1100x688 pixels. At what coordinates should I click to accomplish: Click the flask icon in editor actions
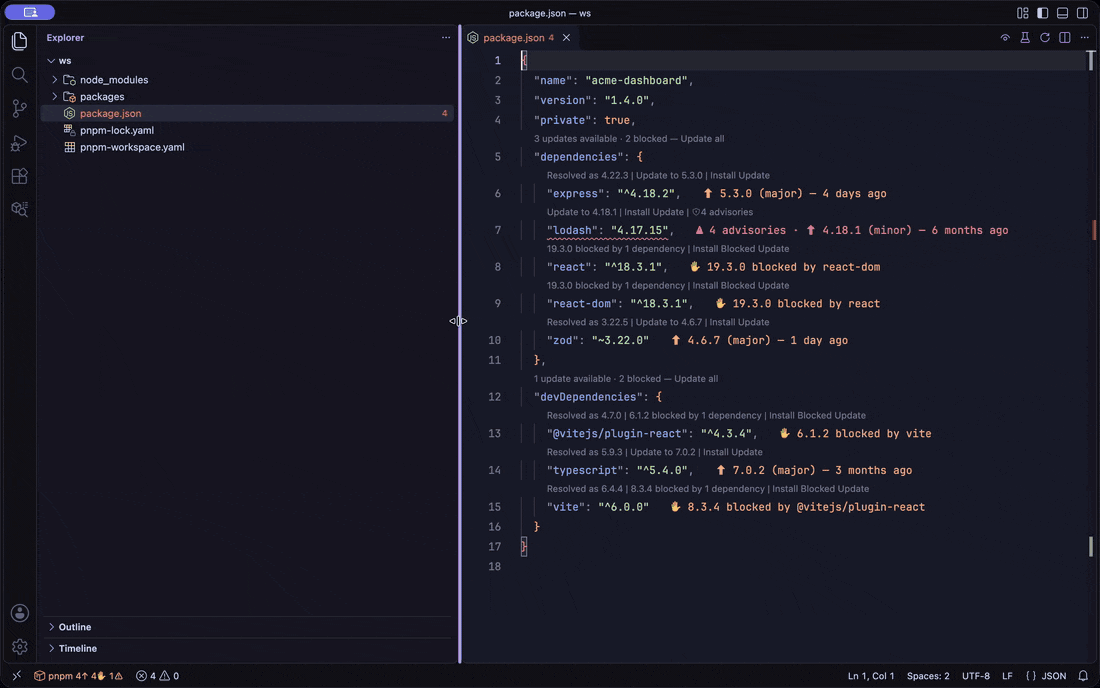point(1025,38)
